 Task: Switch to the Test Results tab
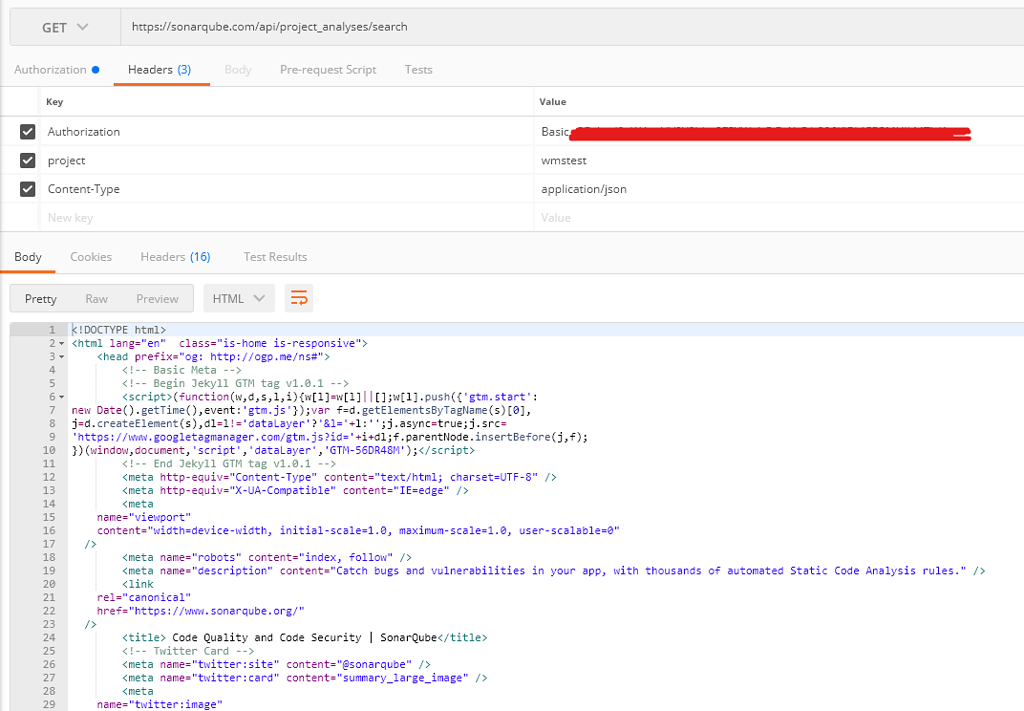tap(275, 256)
